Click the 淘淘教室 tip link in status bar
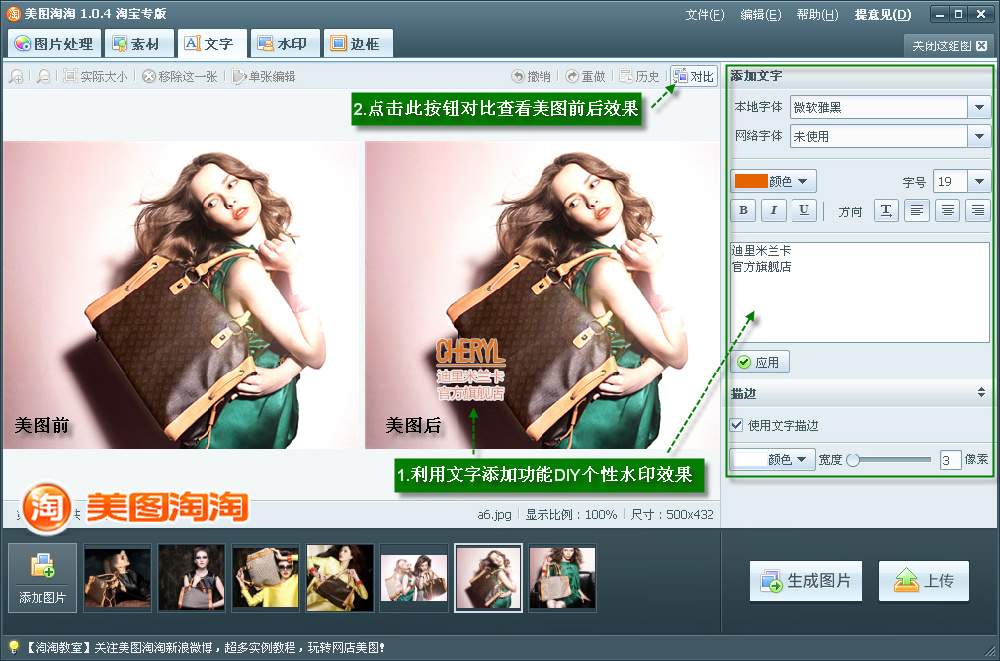This screenshot has height=661, width=1000. (205, 648)
